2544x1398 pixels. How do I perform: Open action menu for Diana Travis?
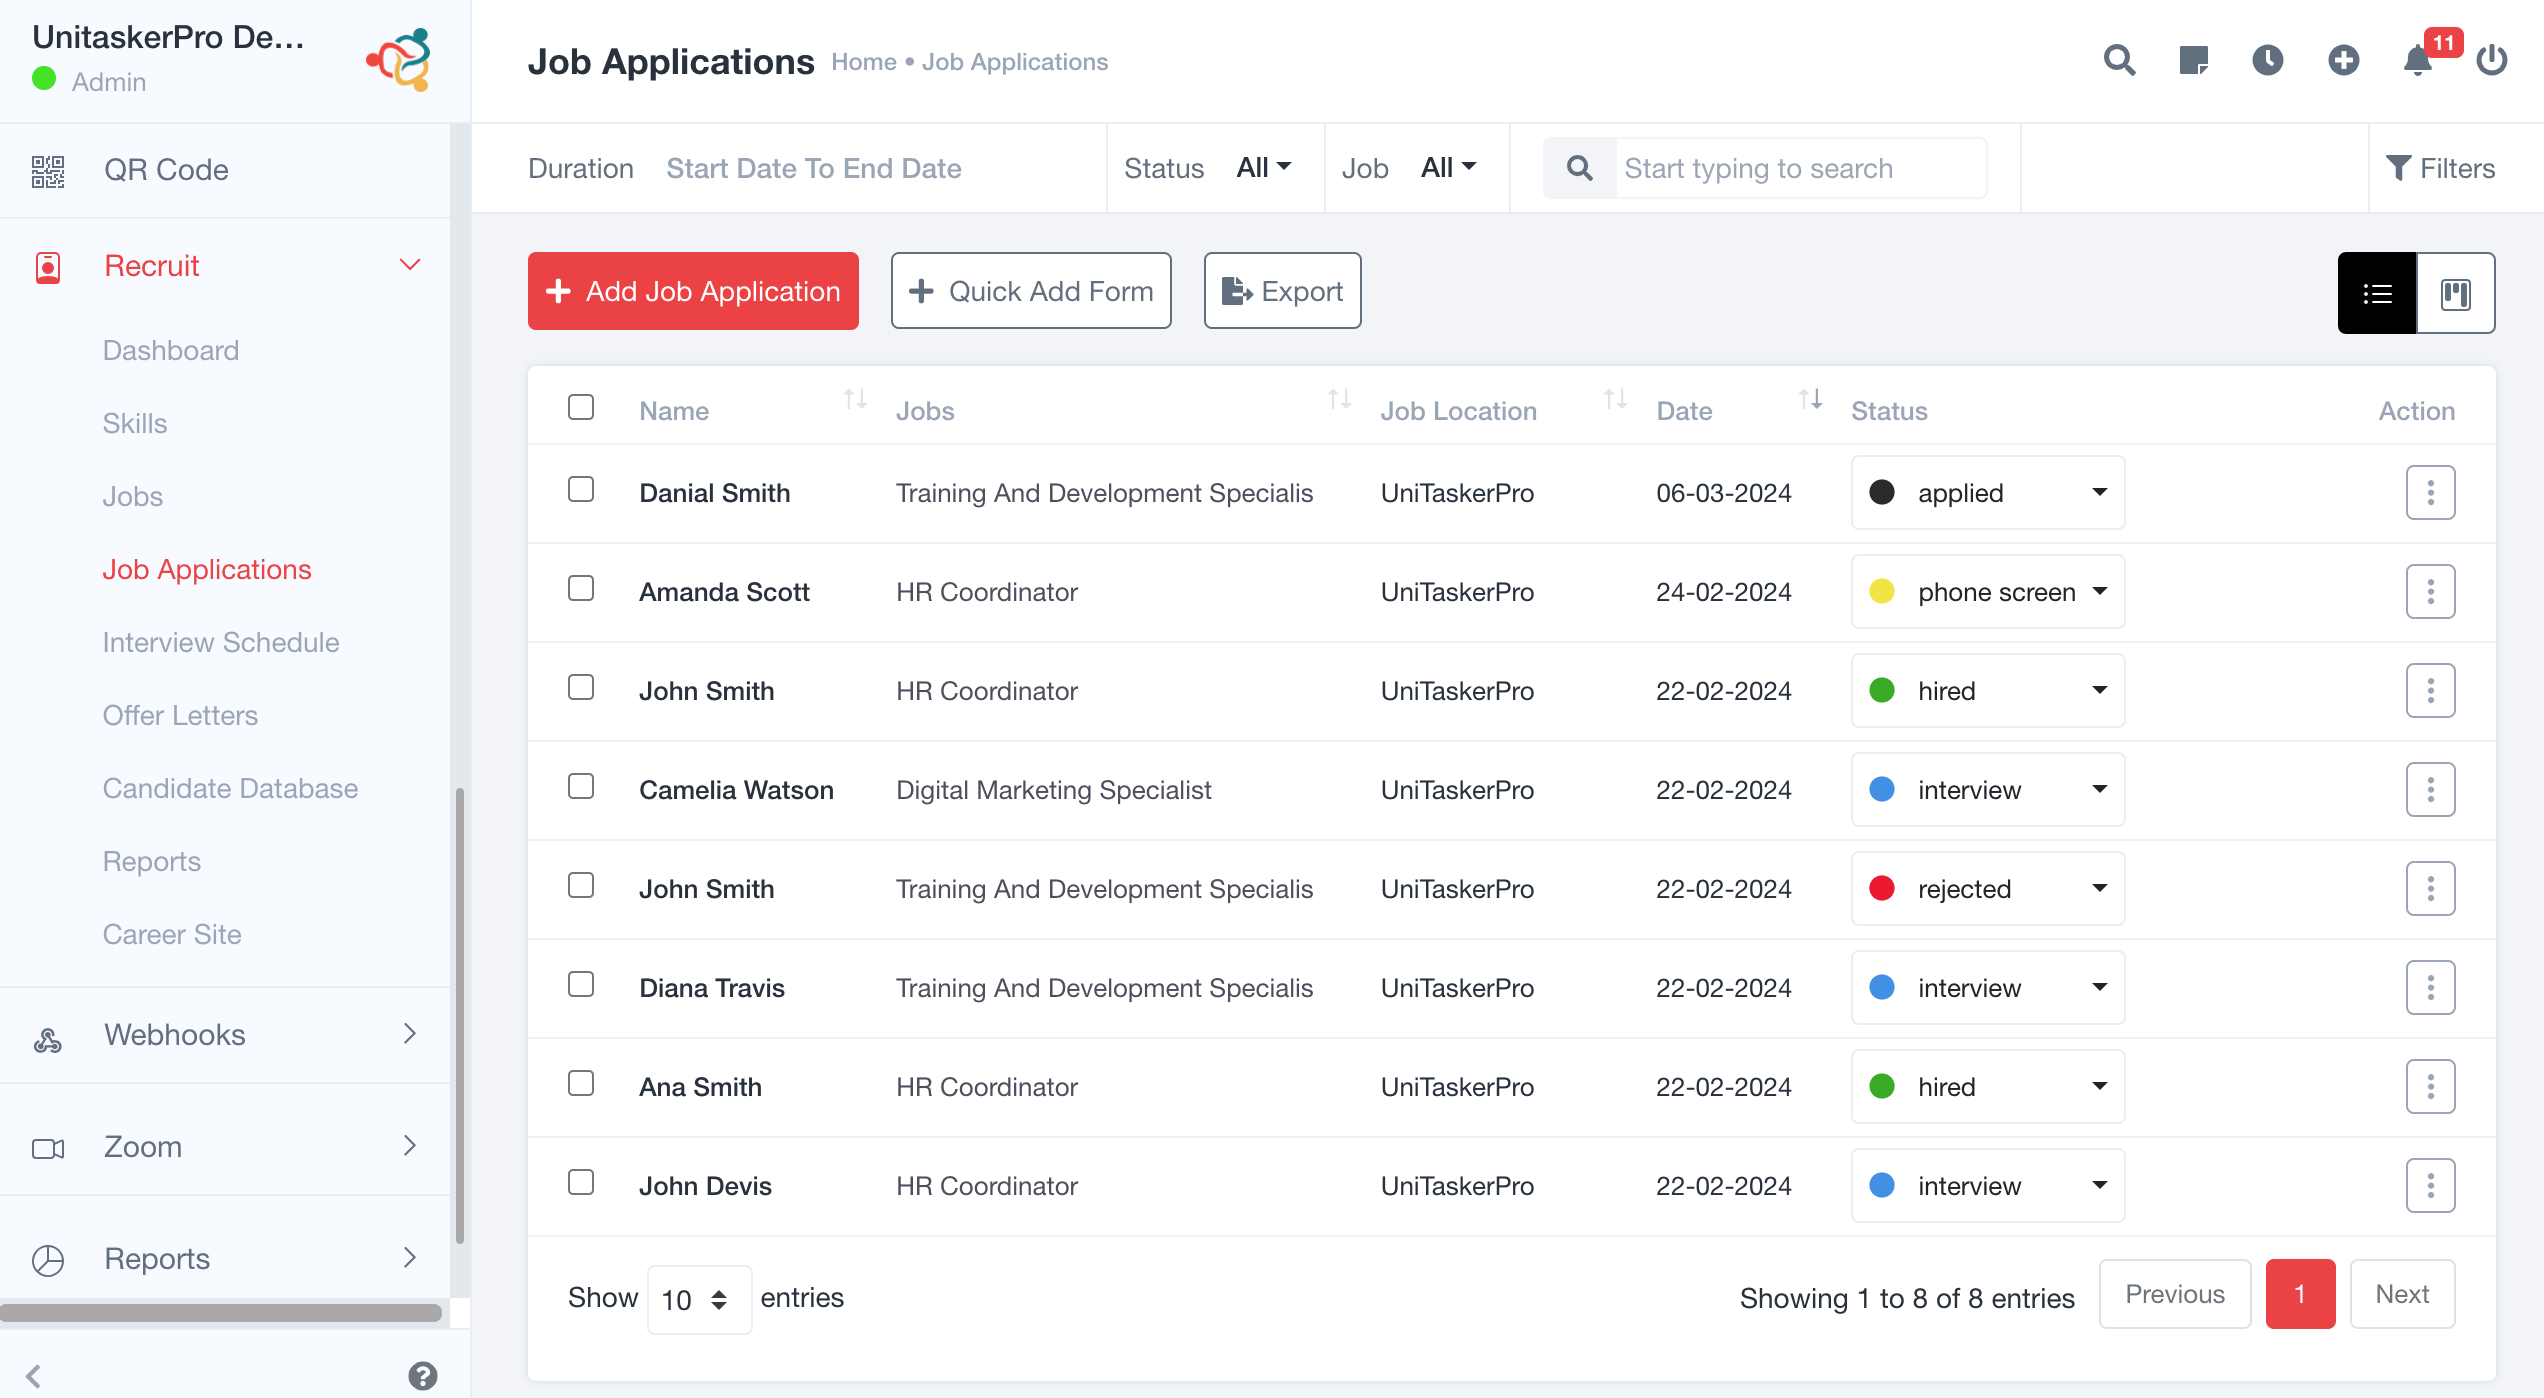coord(2430,987)
